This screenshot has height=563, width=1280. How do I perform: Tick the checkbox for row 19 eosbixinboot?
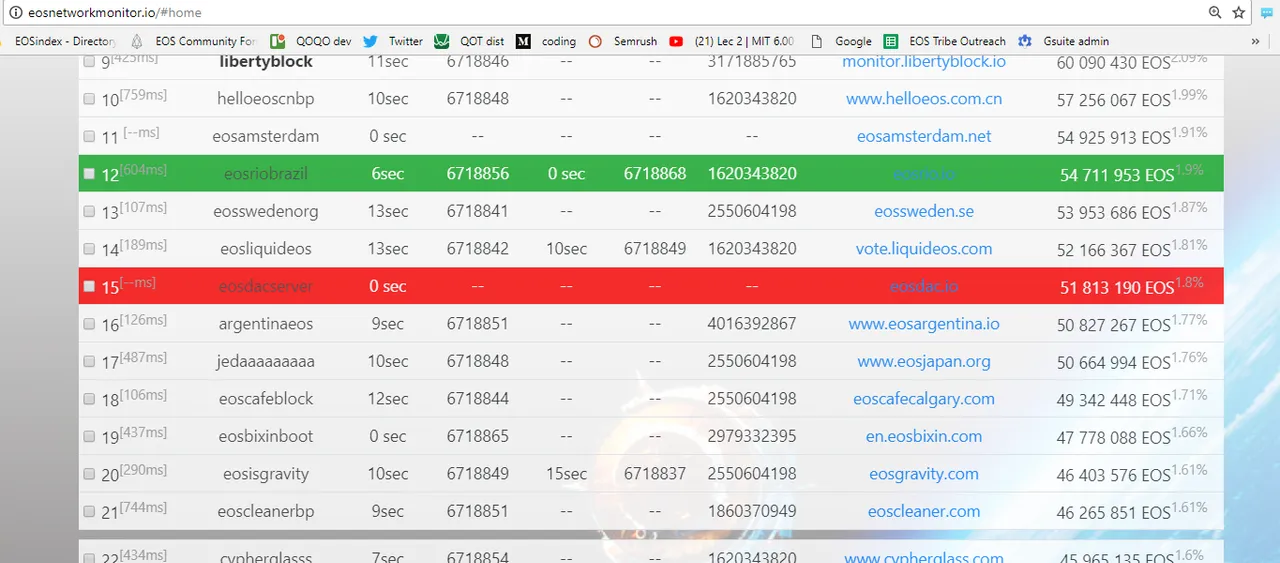[x=89, y=437]
